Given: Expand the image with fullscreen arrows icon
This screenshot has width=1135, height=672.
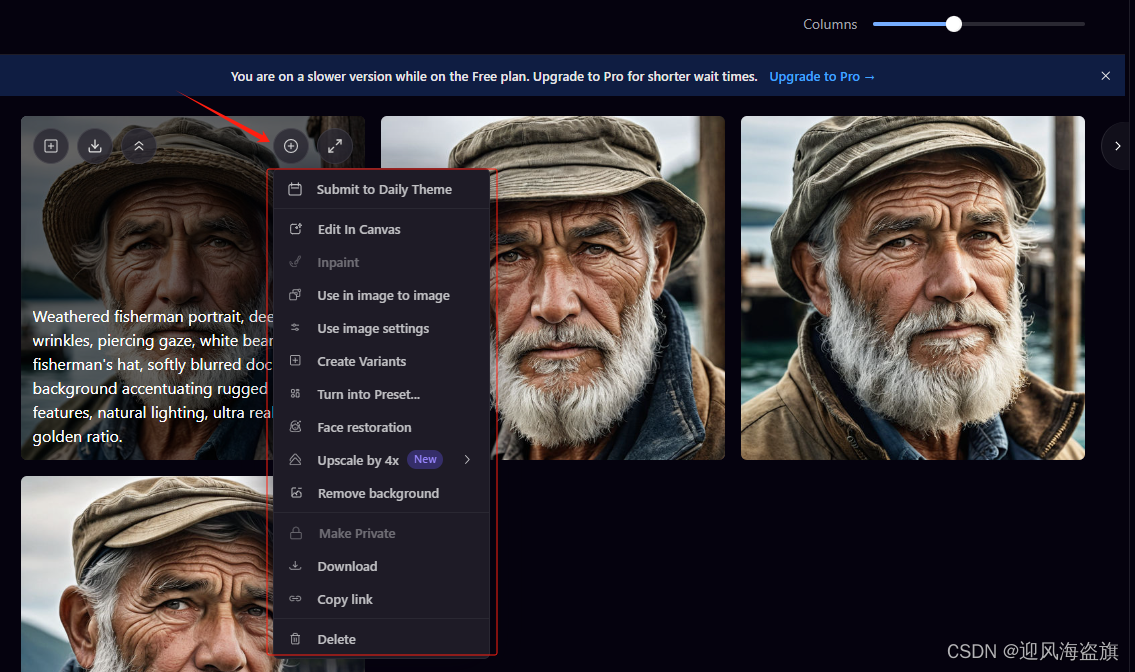Looking at the screenshot, I should [x=334, y=146].
